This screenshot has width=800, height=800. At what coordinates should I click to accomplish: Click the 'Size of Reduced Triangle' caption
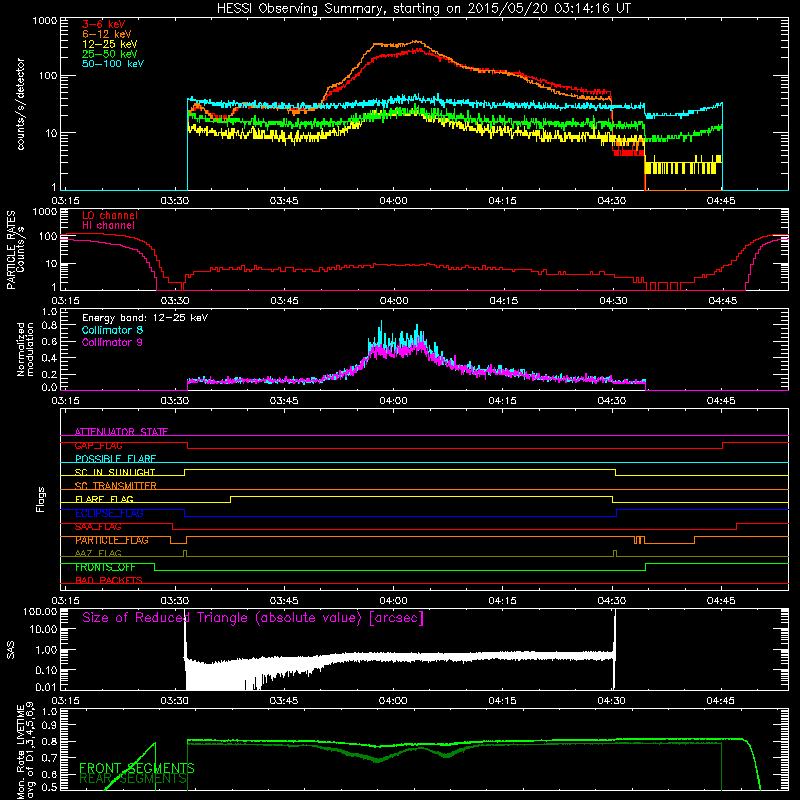[x=253, y=618]
